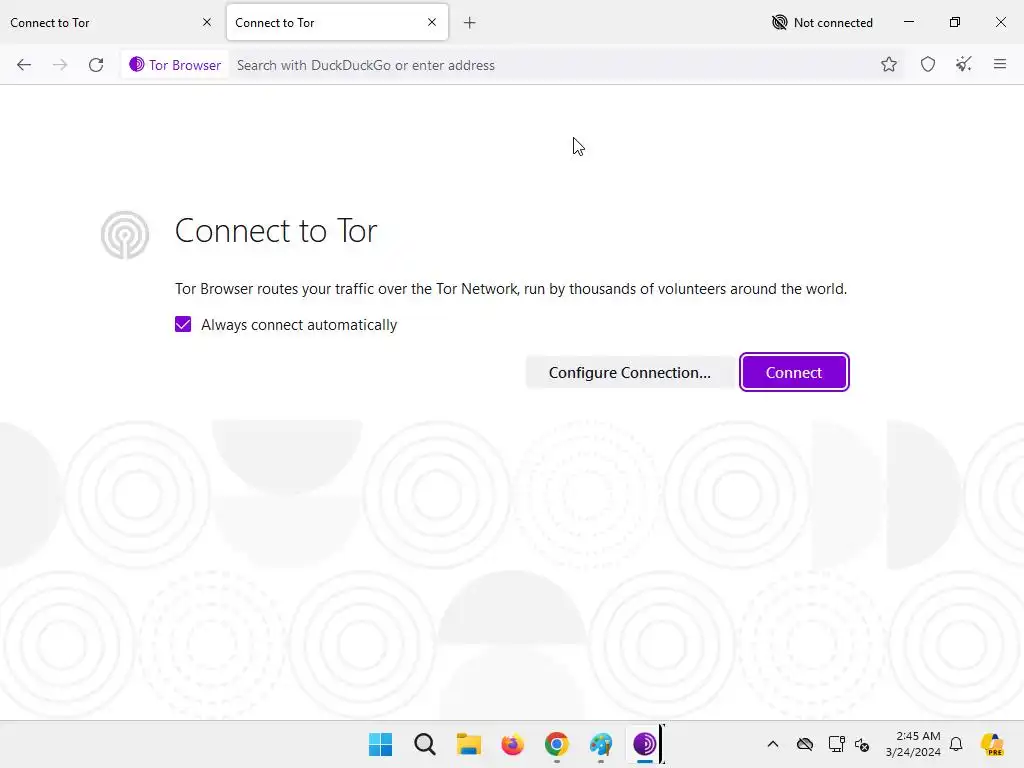This screenshot has width=1024, height=768.
Task: Go back using the back arrow
Action: pyautogui.click(x=24, y=65)
